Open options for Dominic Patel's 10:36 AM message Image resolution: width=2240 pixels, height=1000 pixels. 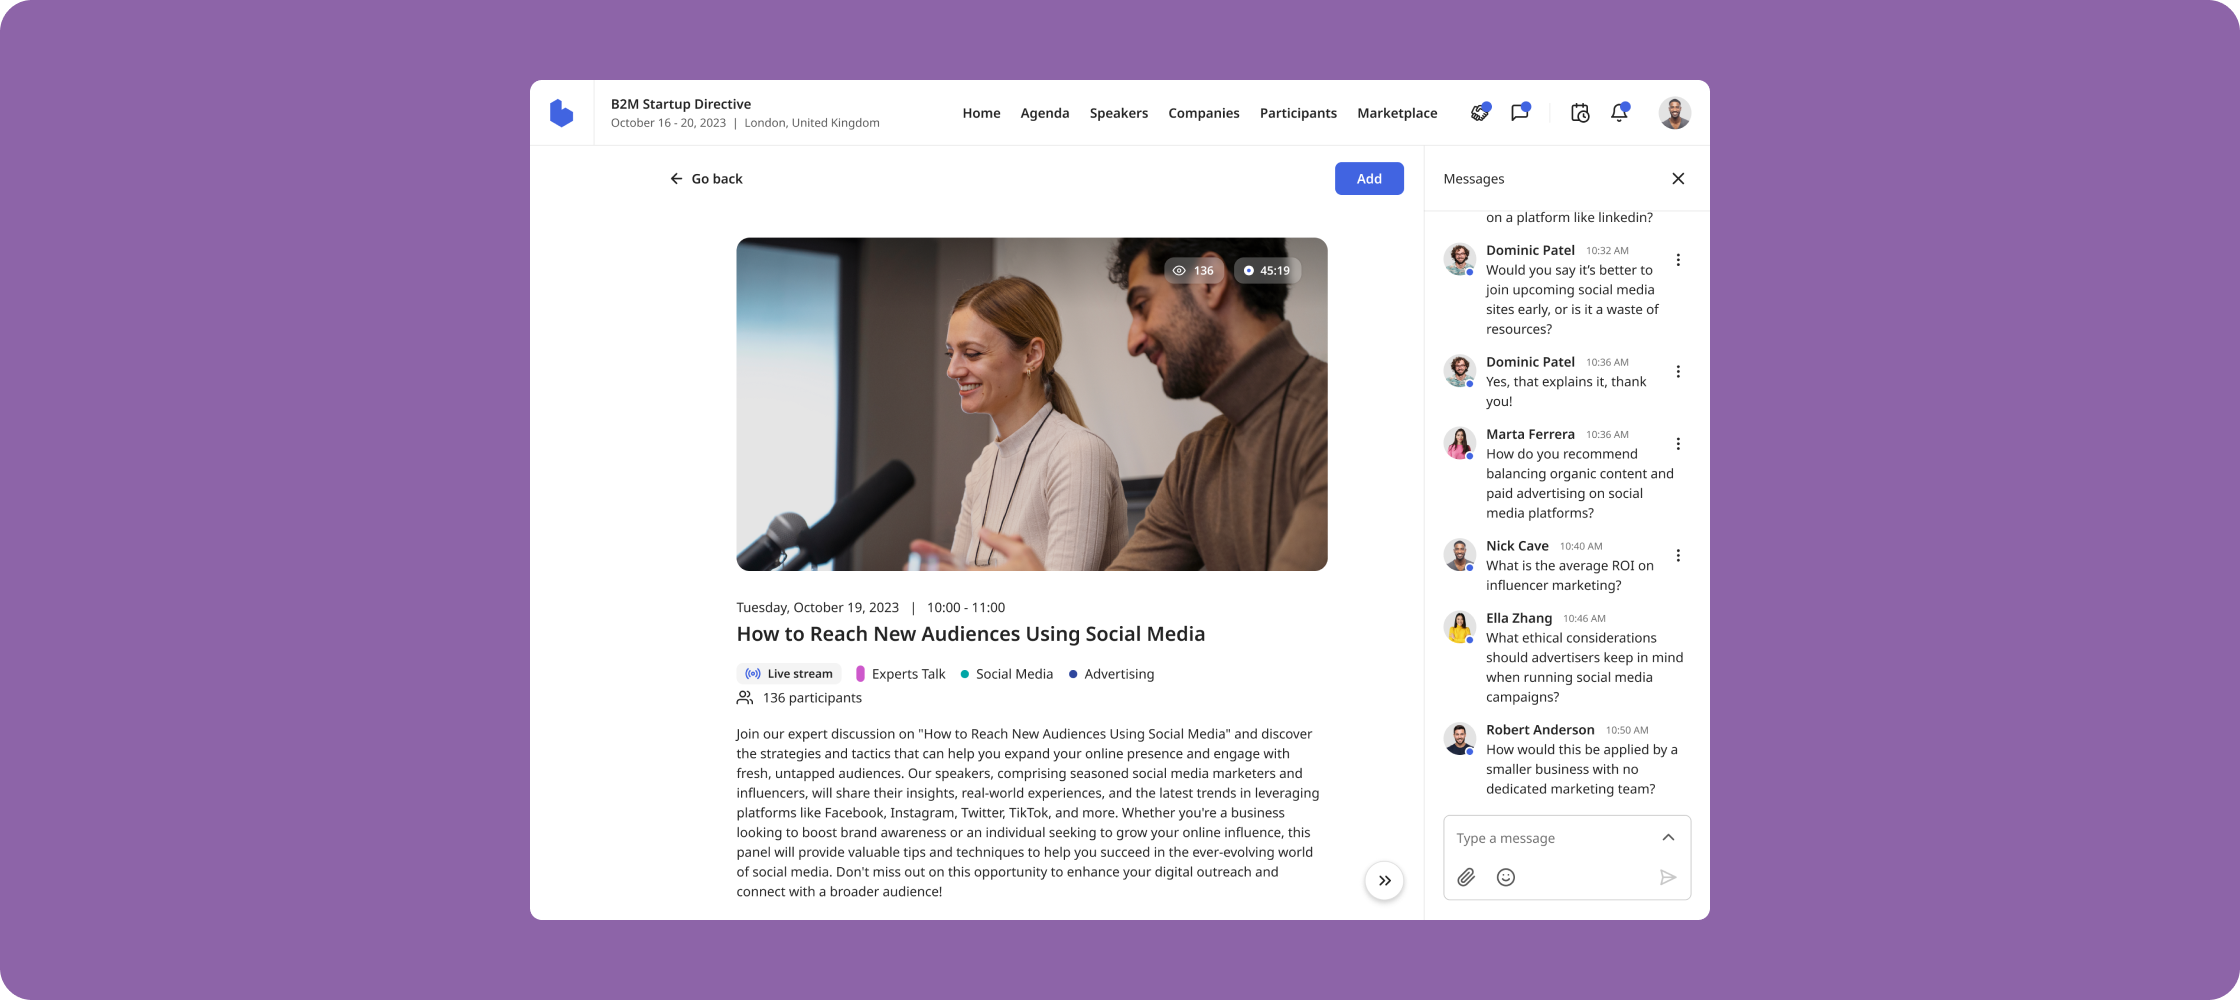click(x=1678, y=372)
